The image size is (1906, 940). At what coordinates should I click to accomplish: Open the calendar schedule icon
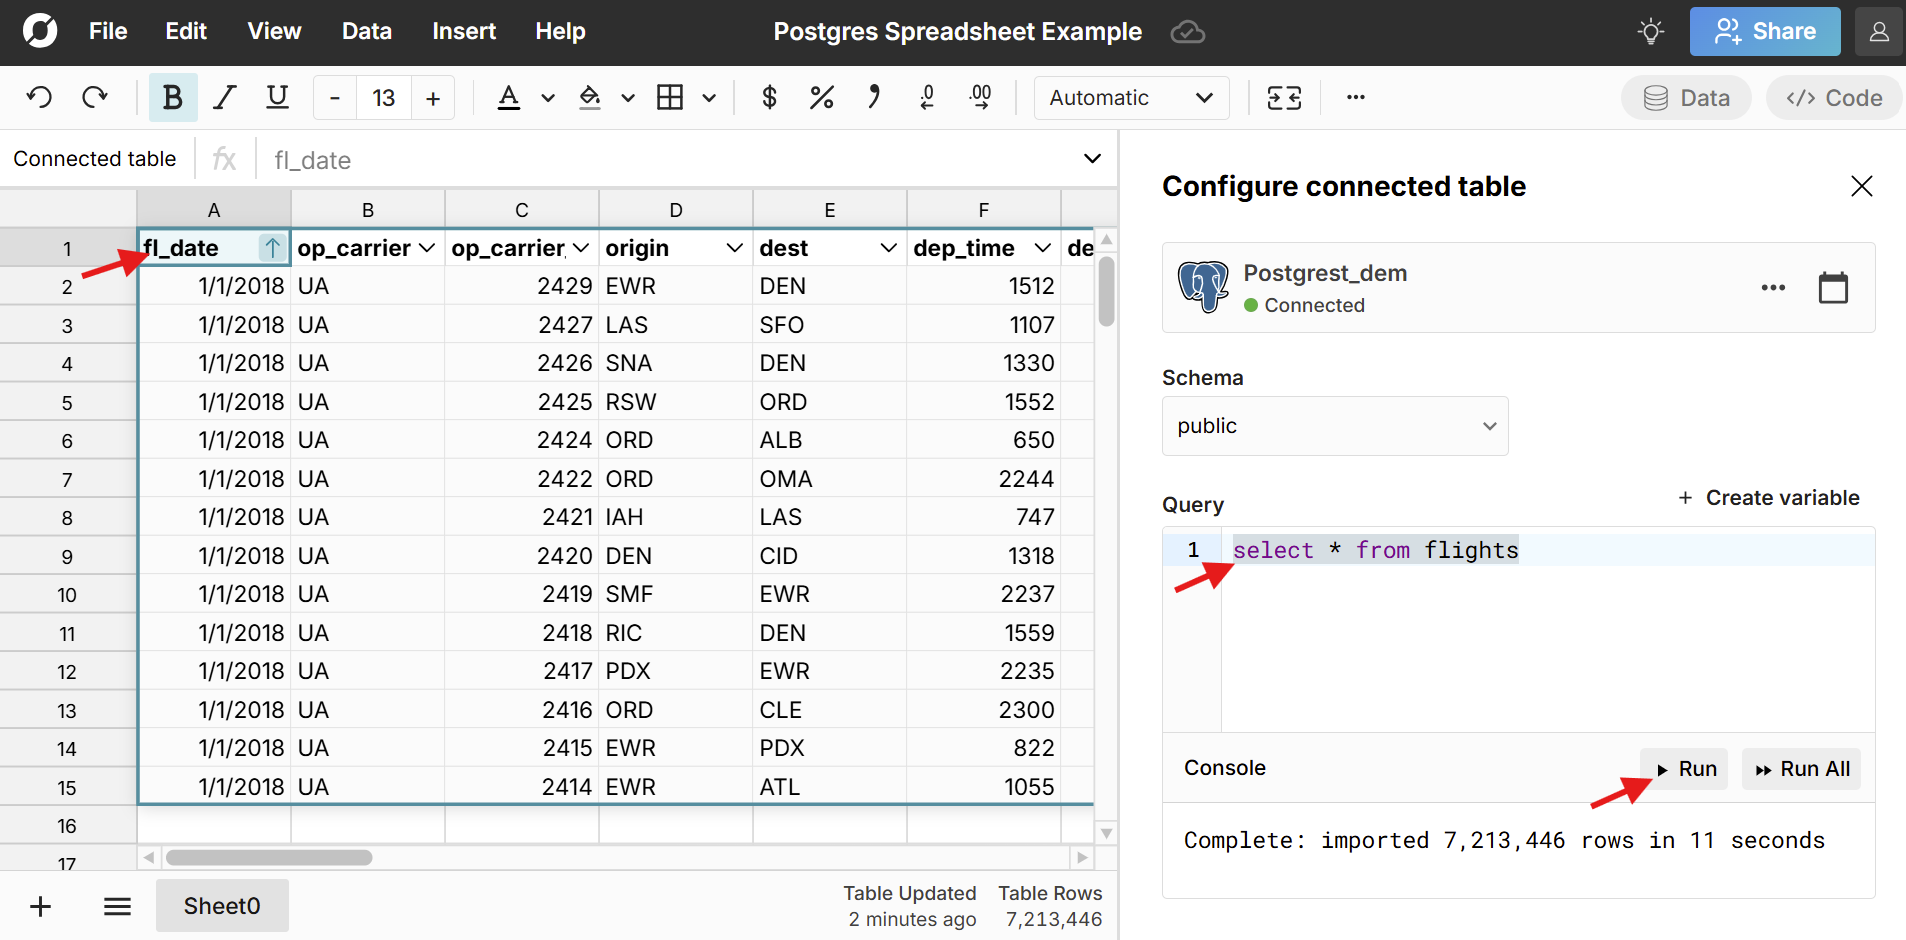pos(1832,288)
